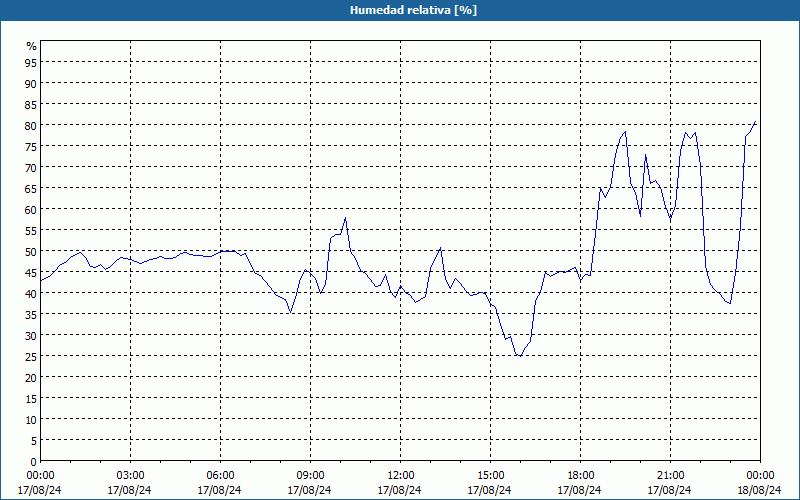
Task: Select the "65" humidity axis label
Action: click(31, 188)
